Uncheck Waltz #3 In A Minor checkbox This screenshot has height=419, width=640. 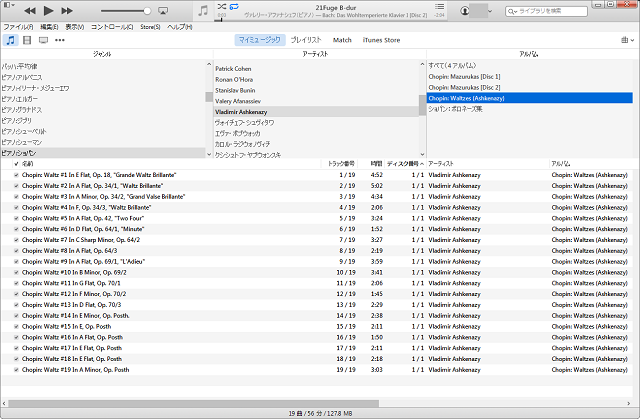tap(16, 197)
